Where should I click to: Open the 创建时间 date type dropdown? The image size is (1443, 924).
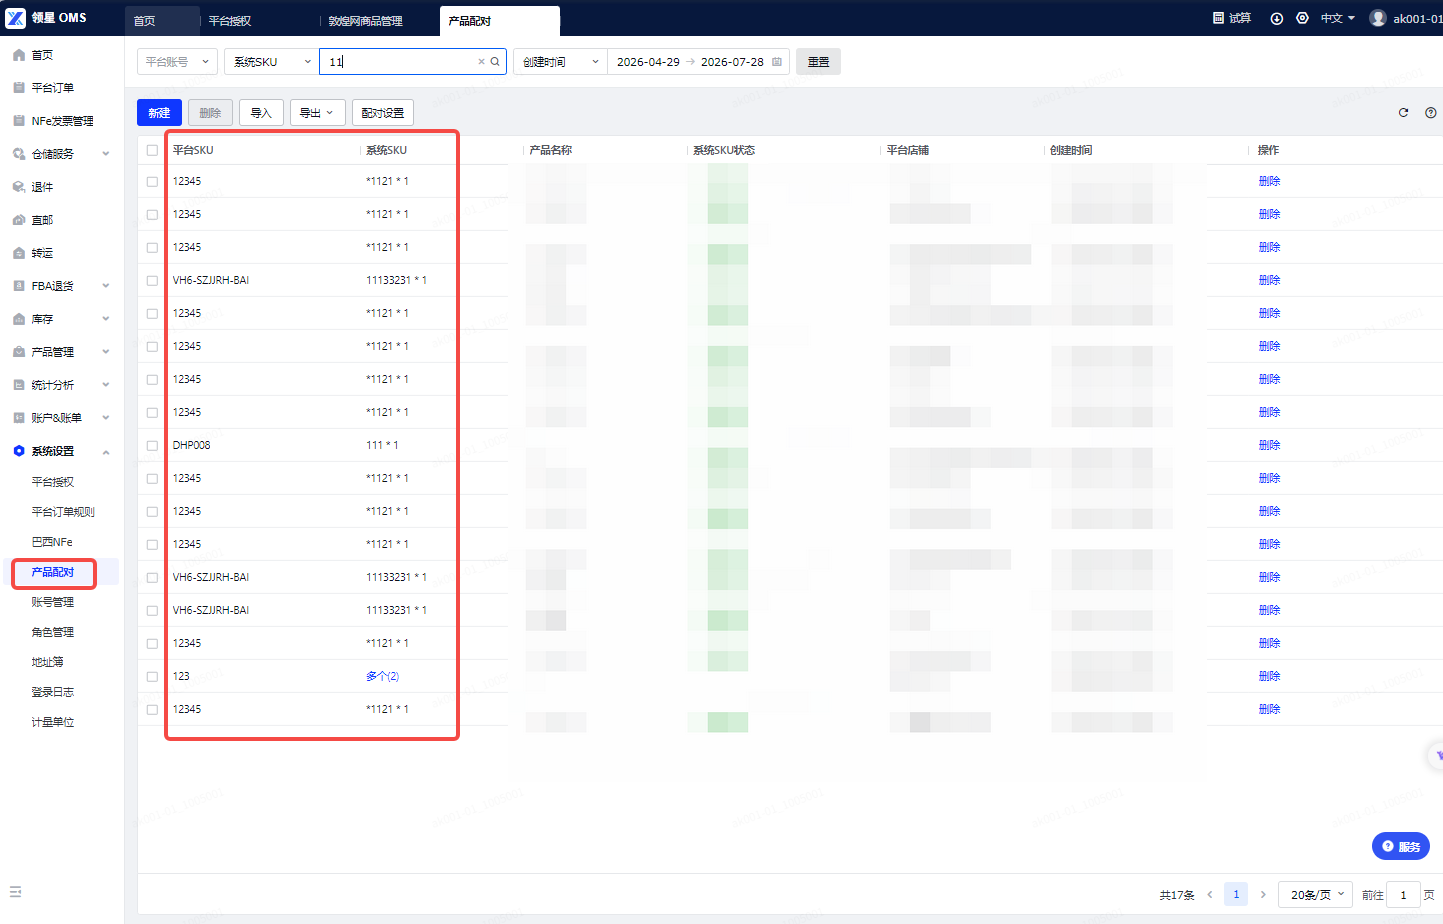point(560,62)
